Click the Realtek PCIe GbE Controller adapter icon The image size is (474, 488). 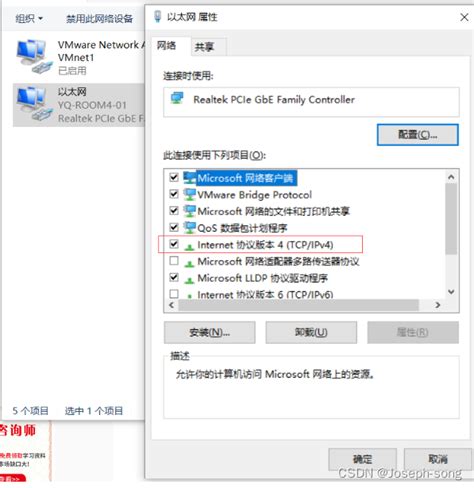point(177,99)
